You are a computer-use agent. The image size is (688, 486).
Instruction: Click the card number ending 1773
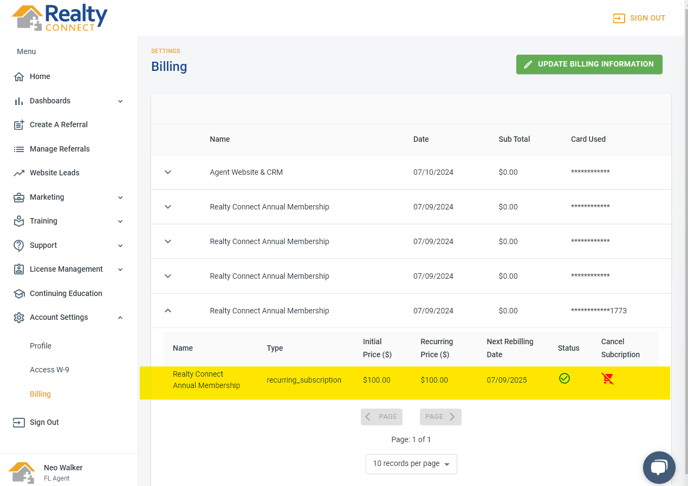click(598, 311)
